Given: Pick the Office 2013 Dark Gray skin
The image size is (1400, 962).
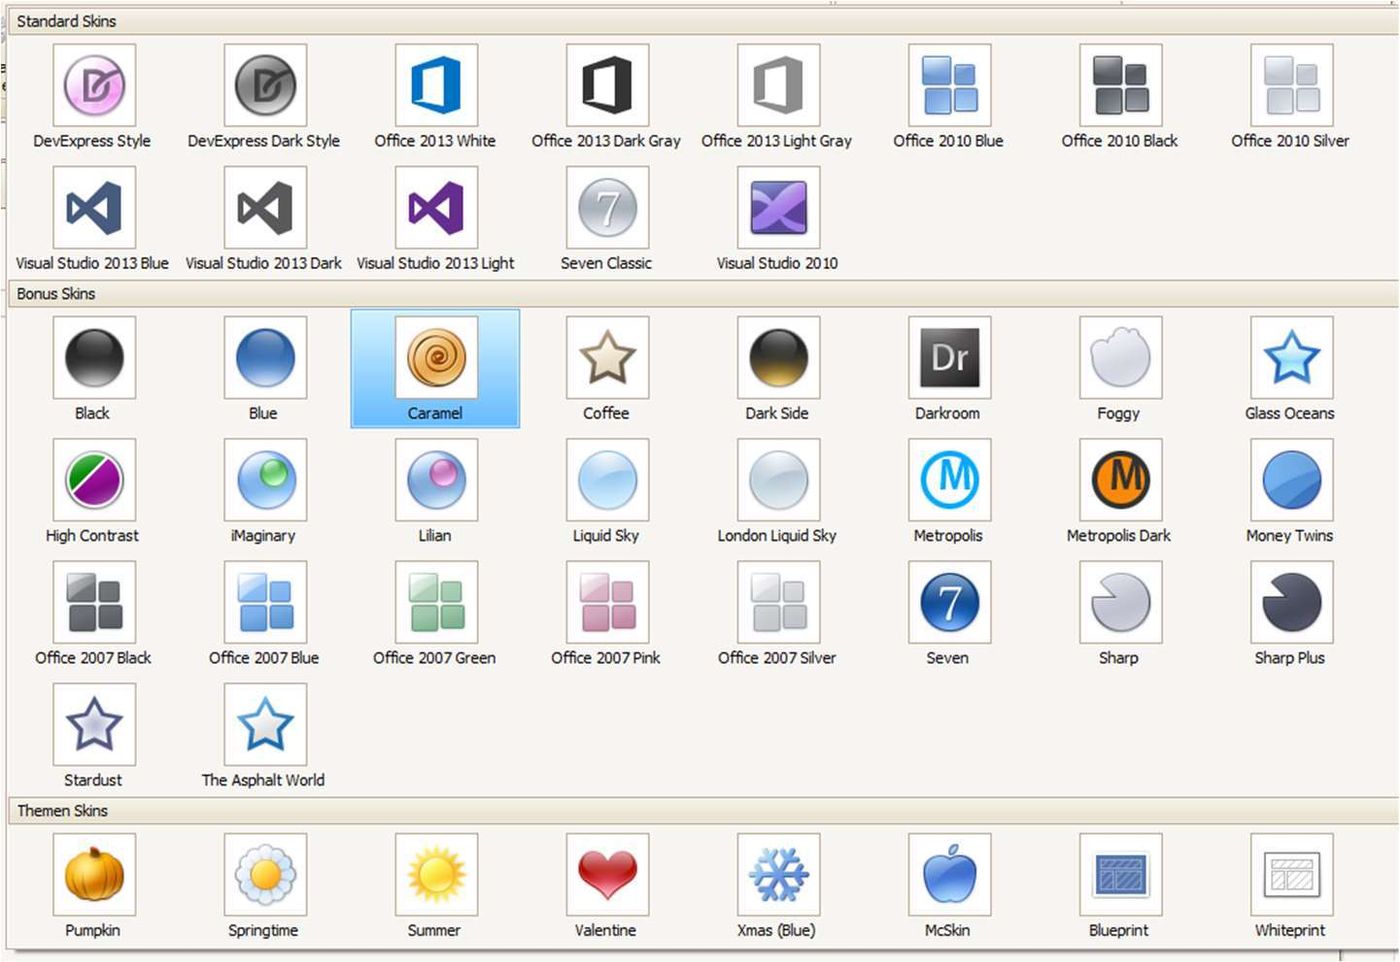Looking at the screenshot, I should (607, 85).
